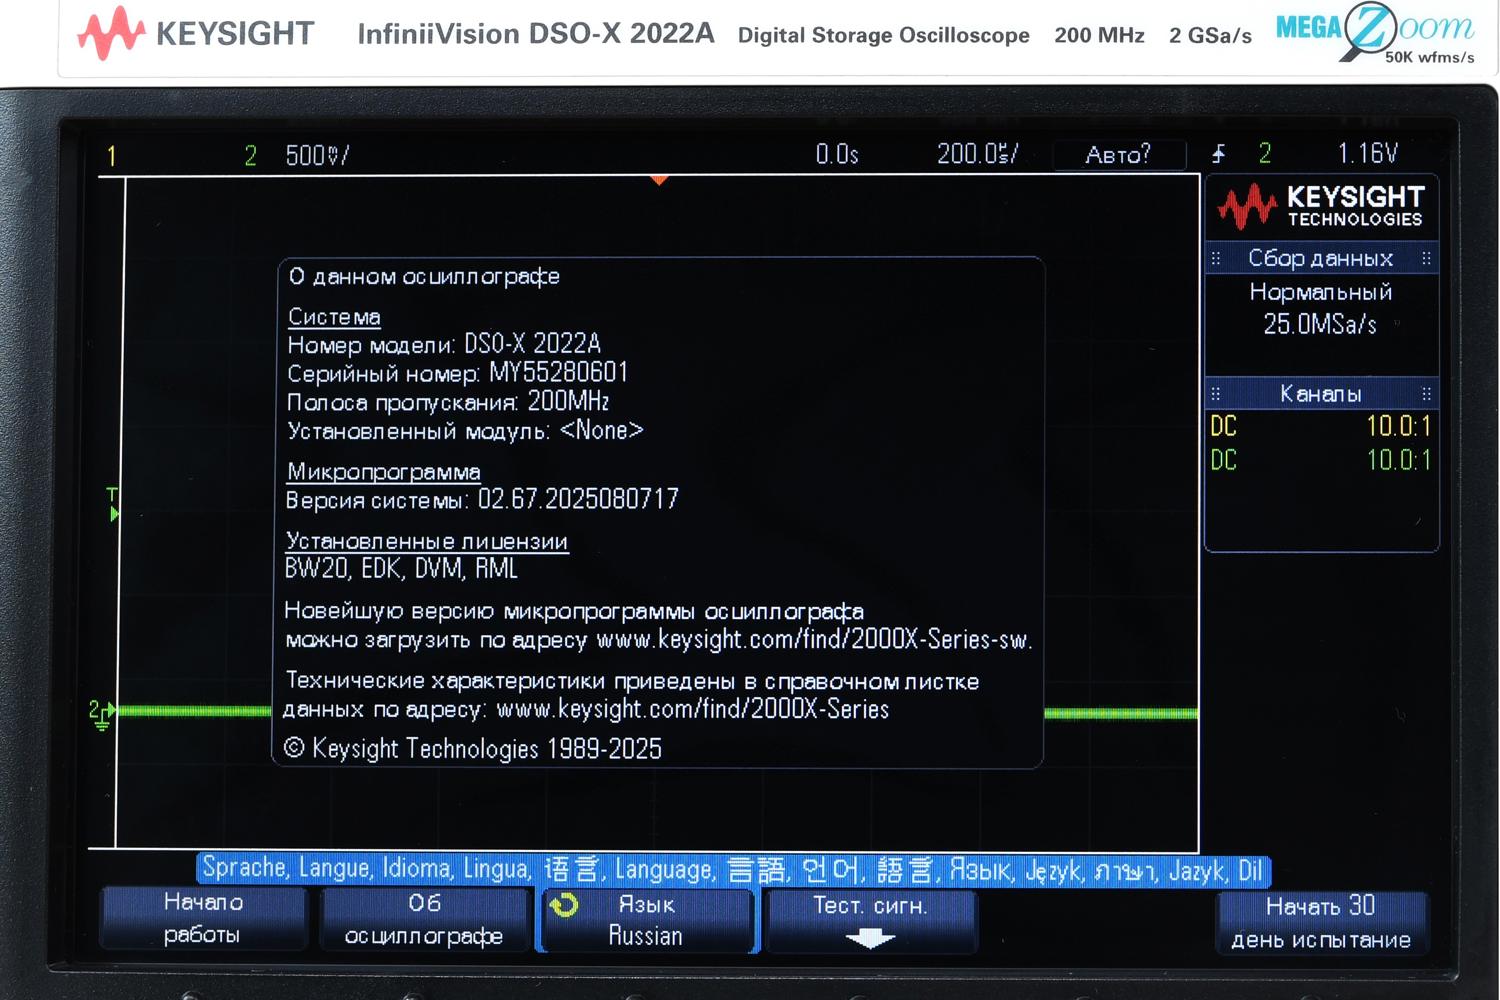Click the right grip icon of Каналы

click(x=1426, y=394)
